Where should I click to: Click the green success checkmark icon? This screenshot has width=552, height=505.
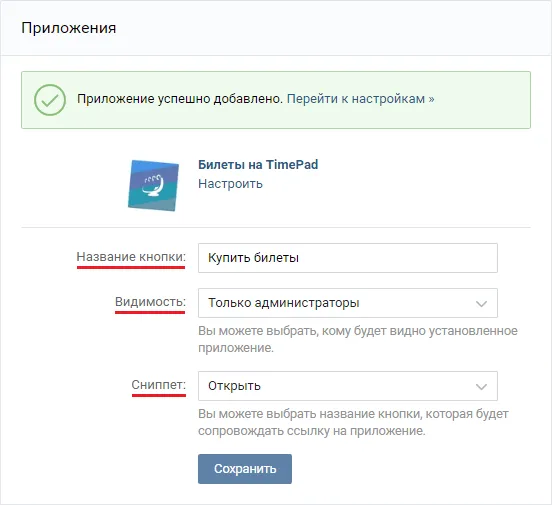click(x=50, y=100)
